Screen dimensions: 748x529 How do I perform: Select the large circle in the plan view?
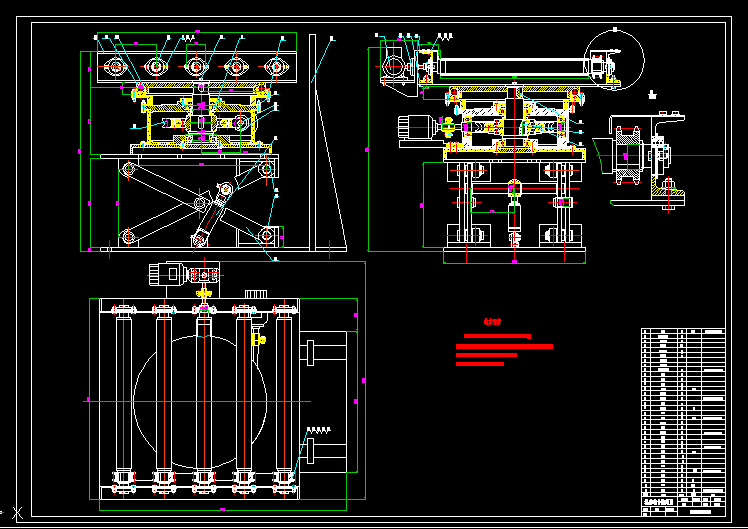[x=199, y=402]
